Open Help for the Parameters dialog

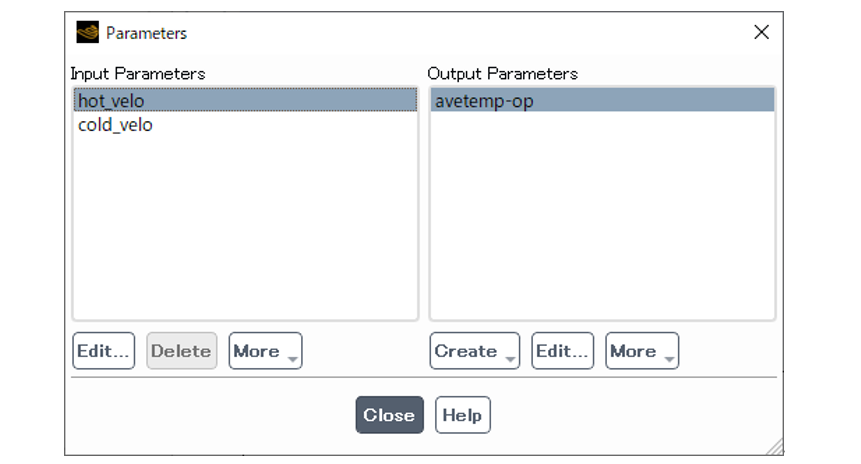pyautogui.click(x=462, y=415)
